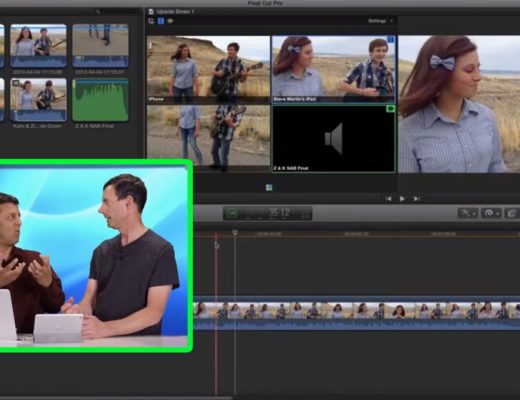This screenshot has height=400, width=520.
Task: Click the main viewer image of girl
Action: (459, 104)
